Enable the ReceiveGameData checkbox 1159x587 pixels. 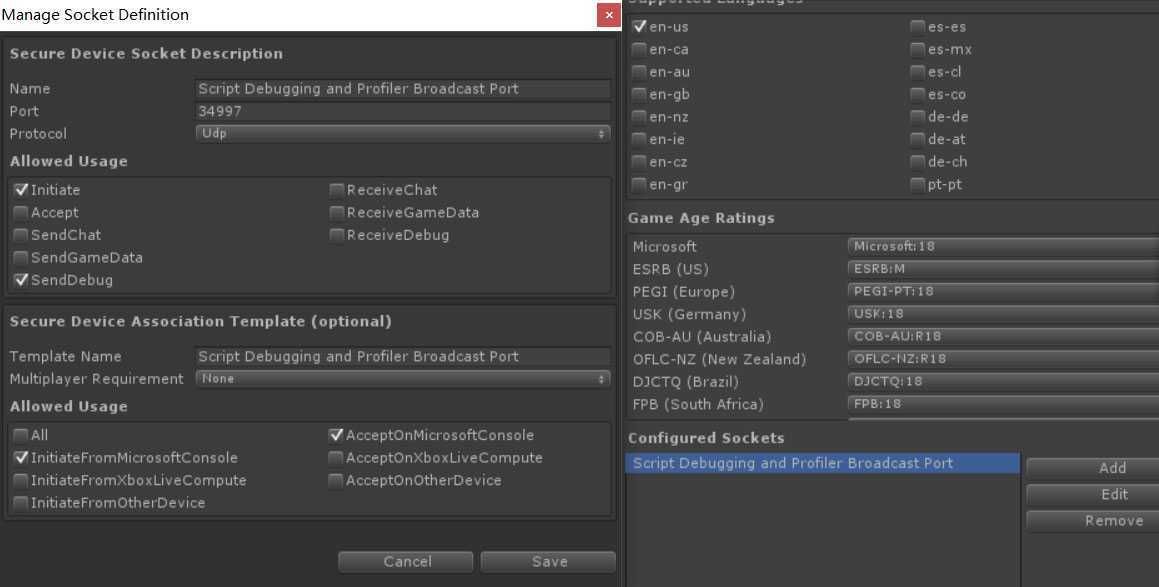point(337,213)
